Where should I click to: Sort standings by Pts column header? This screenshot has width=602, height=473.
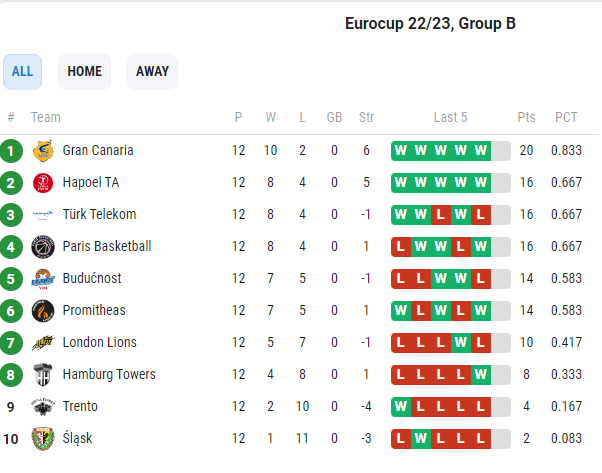click(x=526, y=117)
